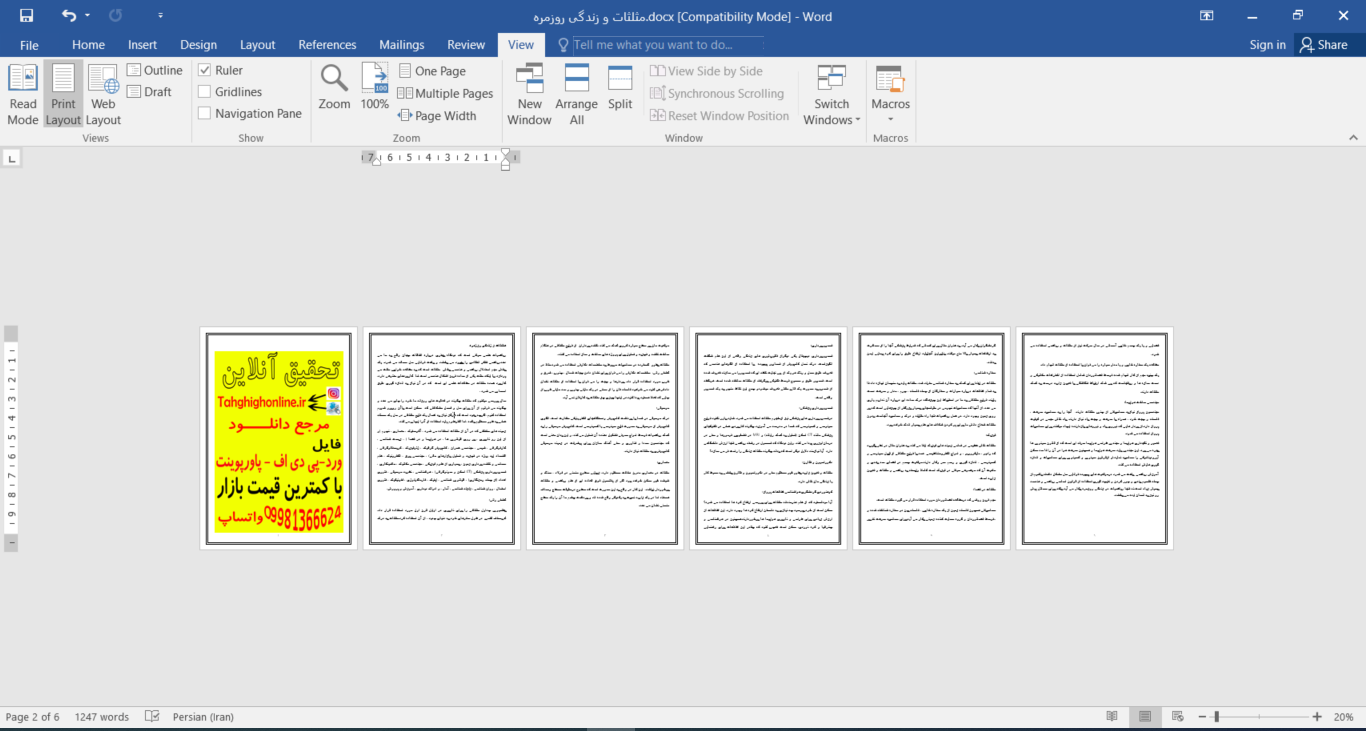Click Sign in link
This screenshot has width=1366, height=731.
(x=1268, y=45)
